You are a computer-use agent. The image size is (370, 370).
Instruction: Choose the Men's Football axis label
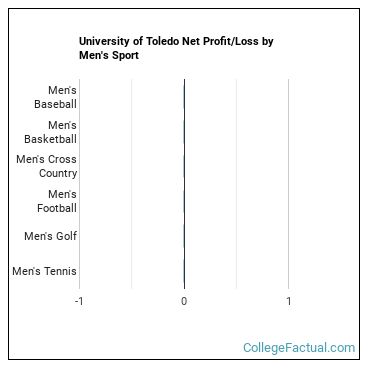click(x=57, y=201)
